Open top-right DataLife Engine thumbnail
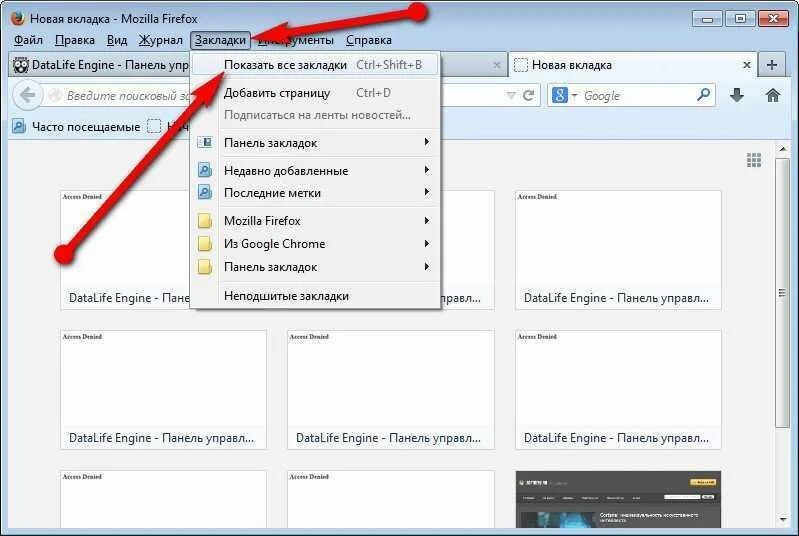The width and height of the screenshot is (799, 536). [618, 250]
